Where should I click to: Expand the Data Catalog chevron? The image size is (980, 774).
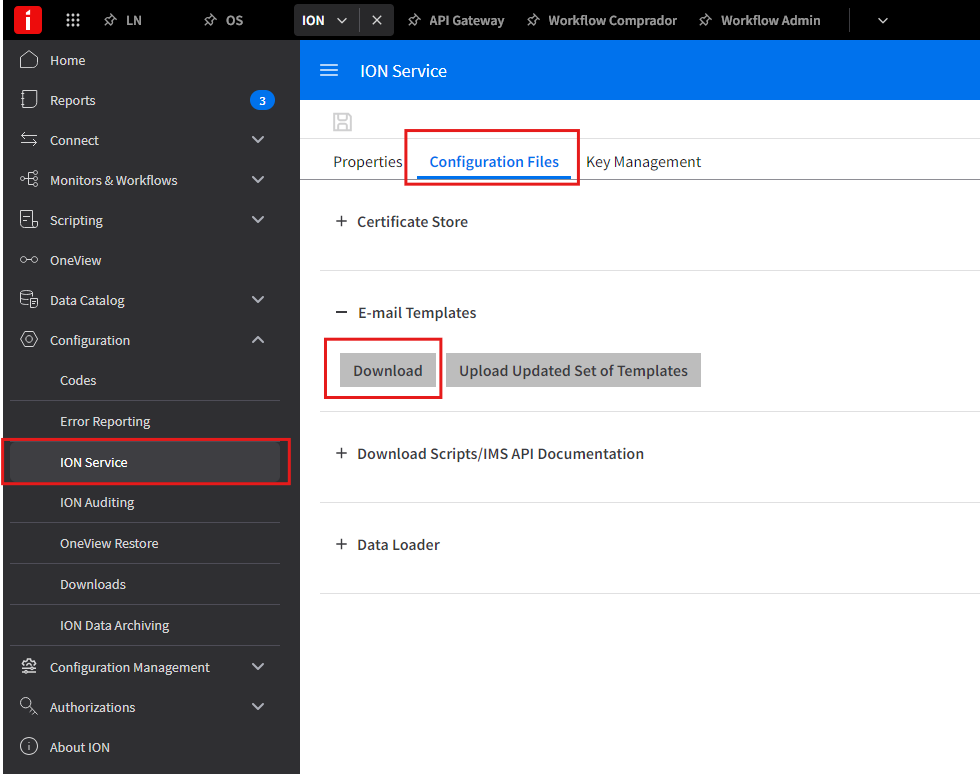[258, 299]
